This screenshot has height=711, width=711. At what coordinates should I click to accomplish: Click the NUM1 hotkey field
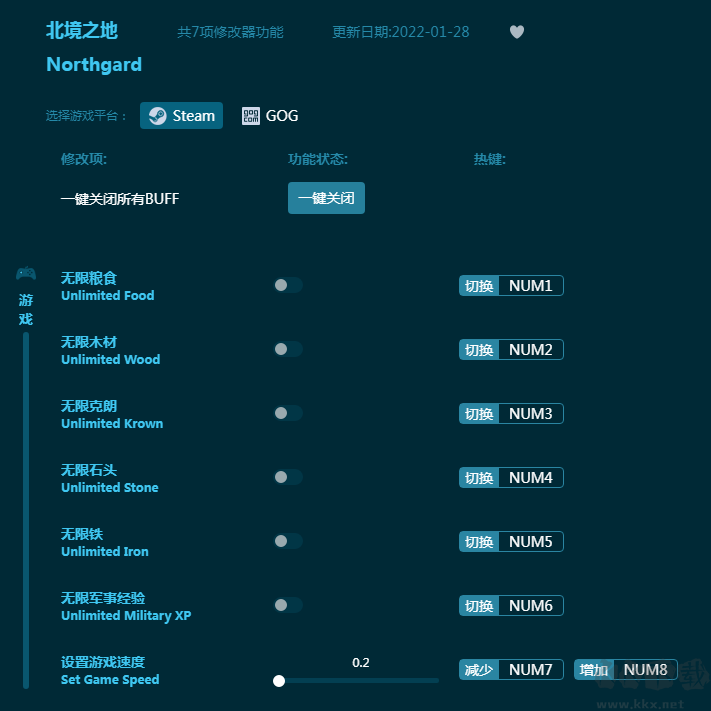pos(531,286)
